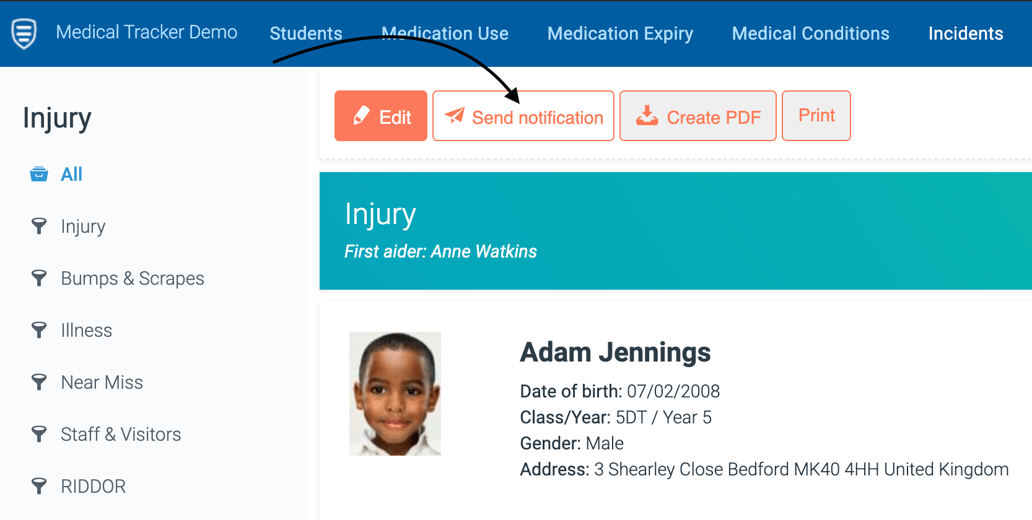Click the inbox icon beside All
1032x520 pixels.
(39, 174)
